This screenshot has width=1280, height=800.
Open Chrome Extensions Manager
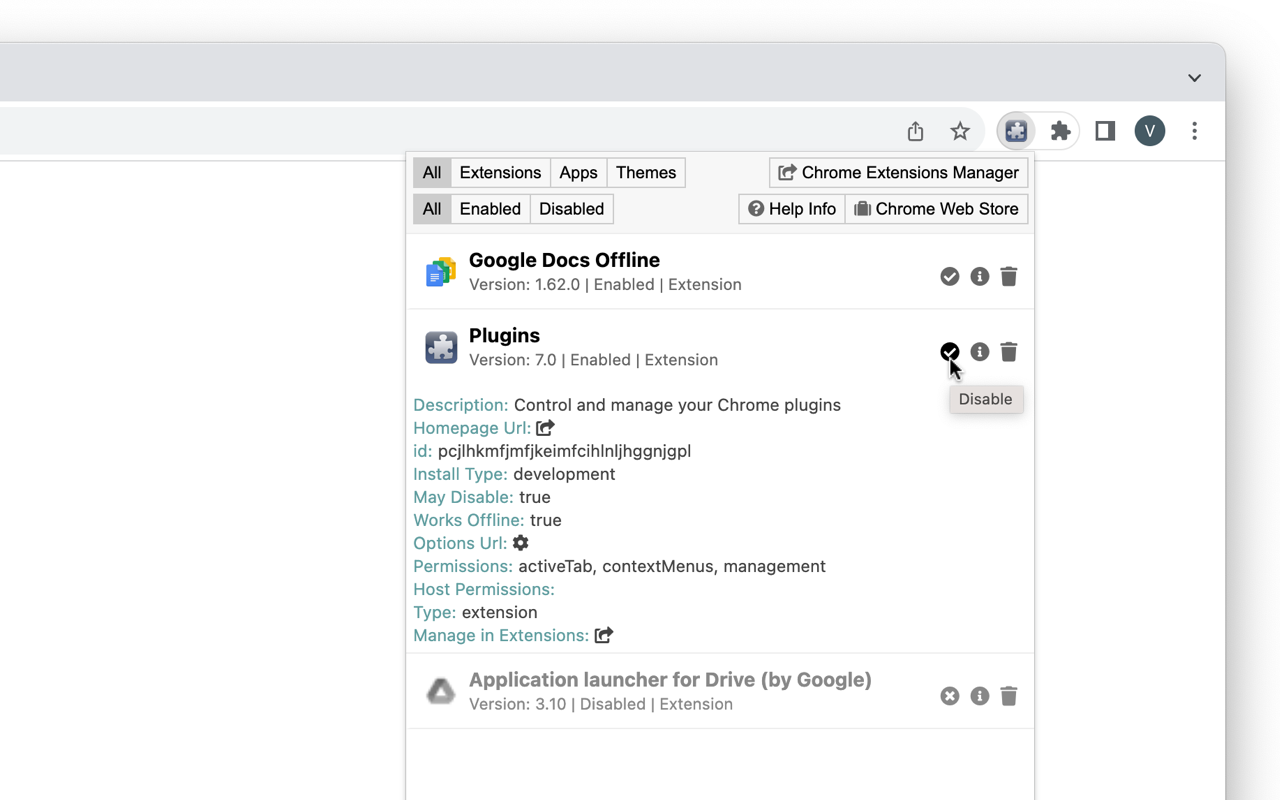[898, 173]
